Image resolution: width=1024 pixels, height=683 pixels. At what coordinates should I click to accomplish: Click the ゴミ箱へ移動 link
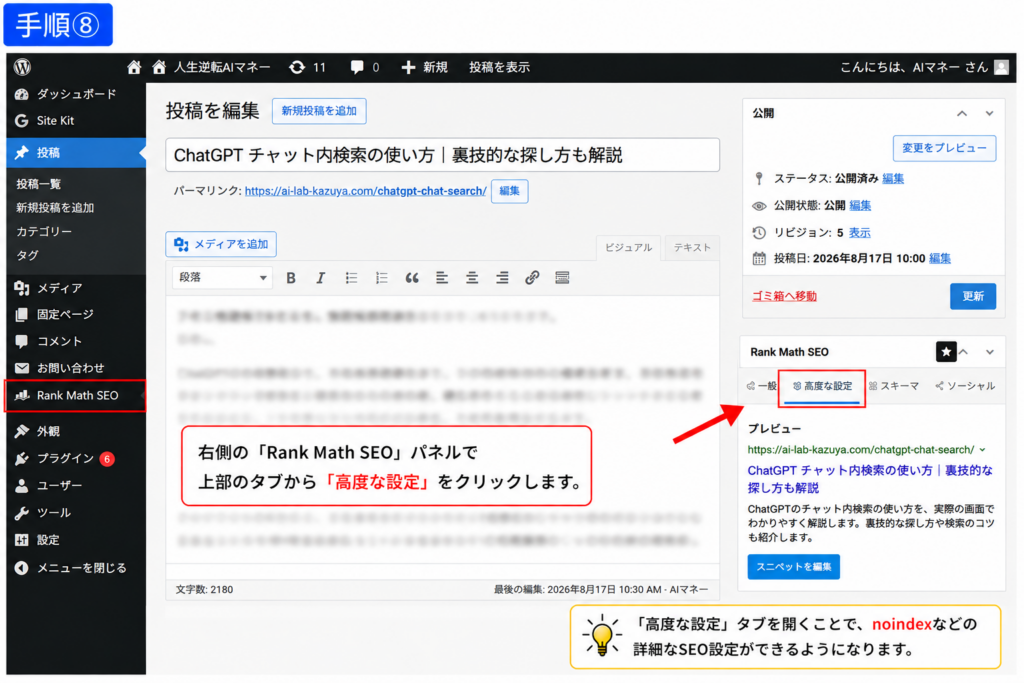coord(784,296)
